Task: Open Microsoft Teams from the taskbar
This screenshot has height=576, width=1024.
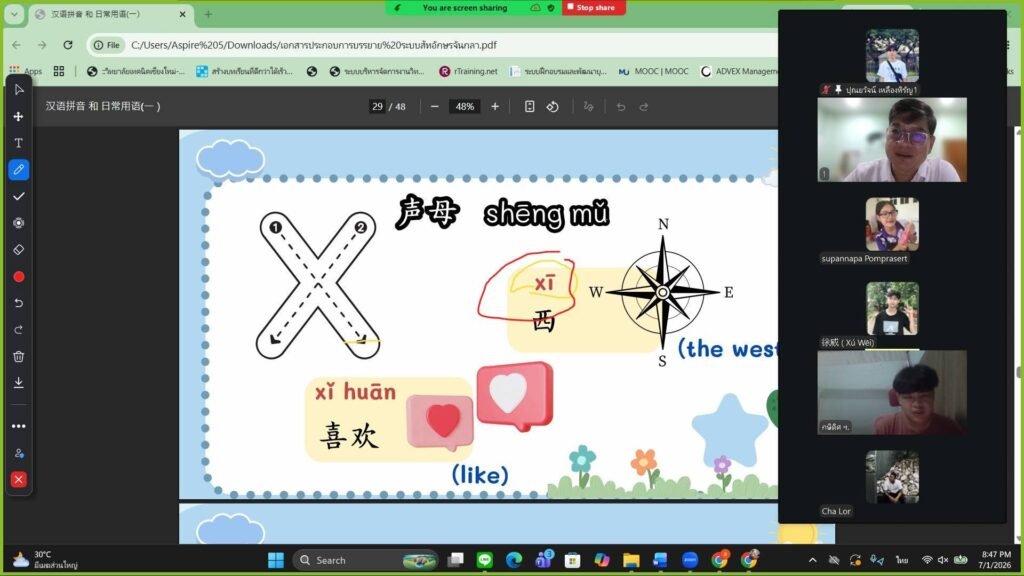Action: 543,560
